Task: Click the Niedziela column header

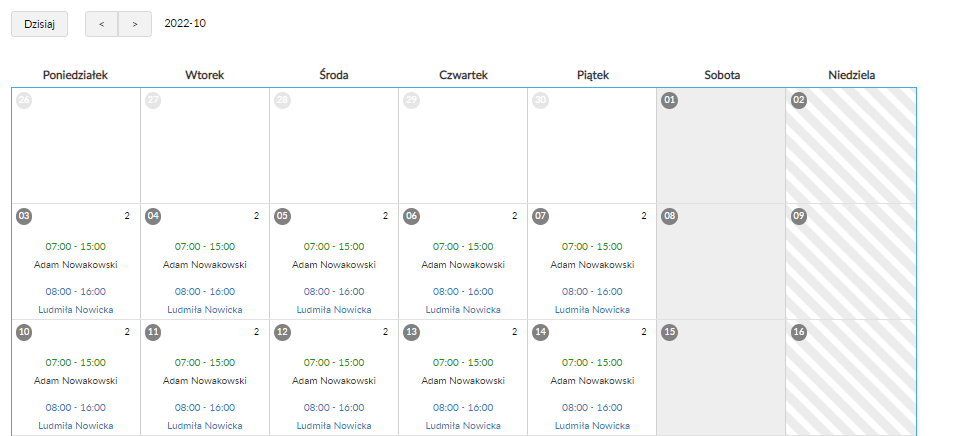Action: click(850, 75)
